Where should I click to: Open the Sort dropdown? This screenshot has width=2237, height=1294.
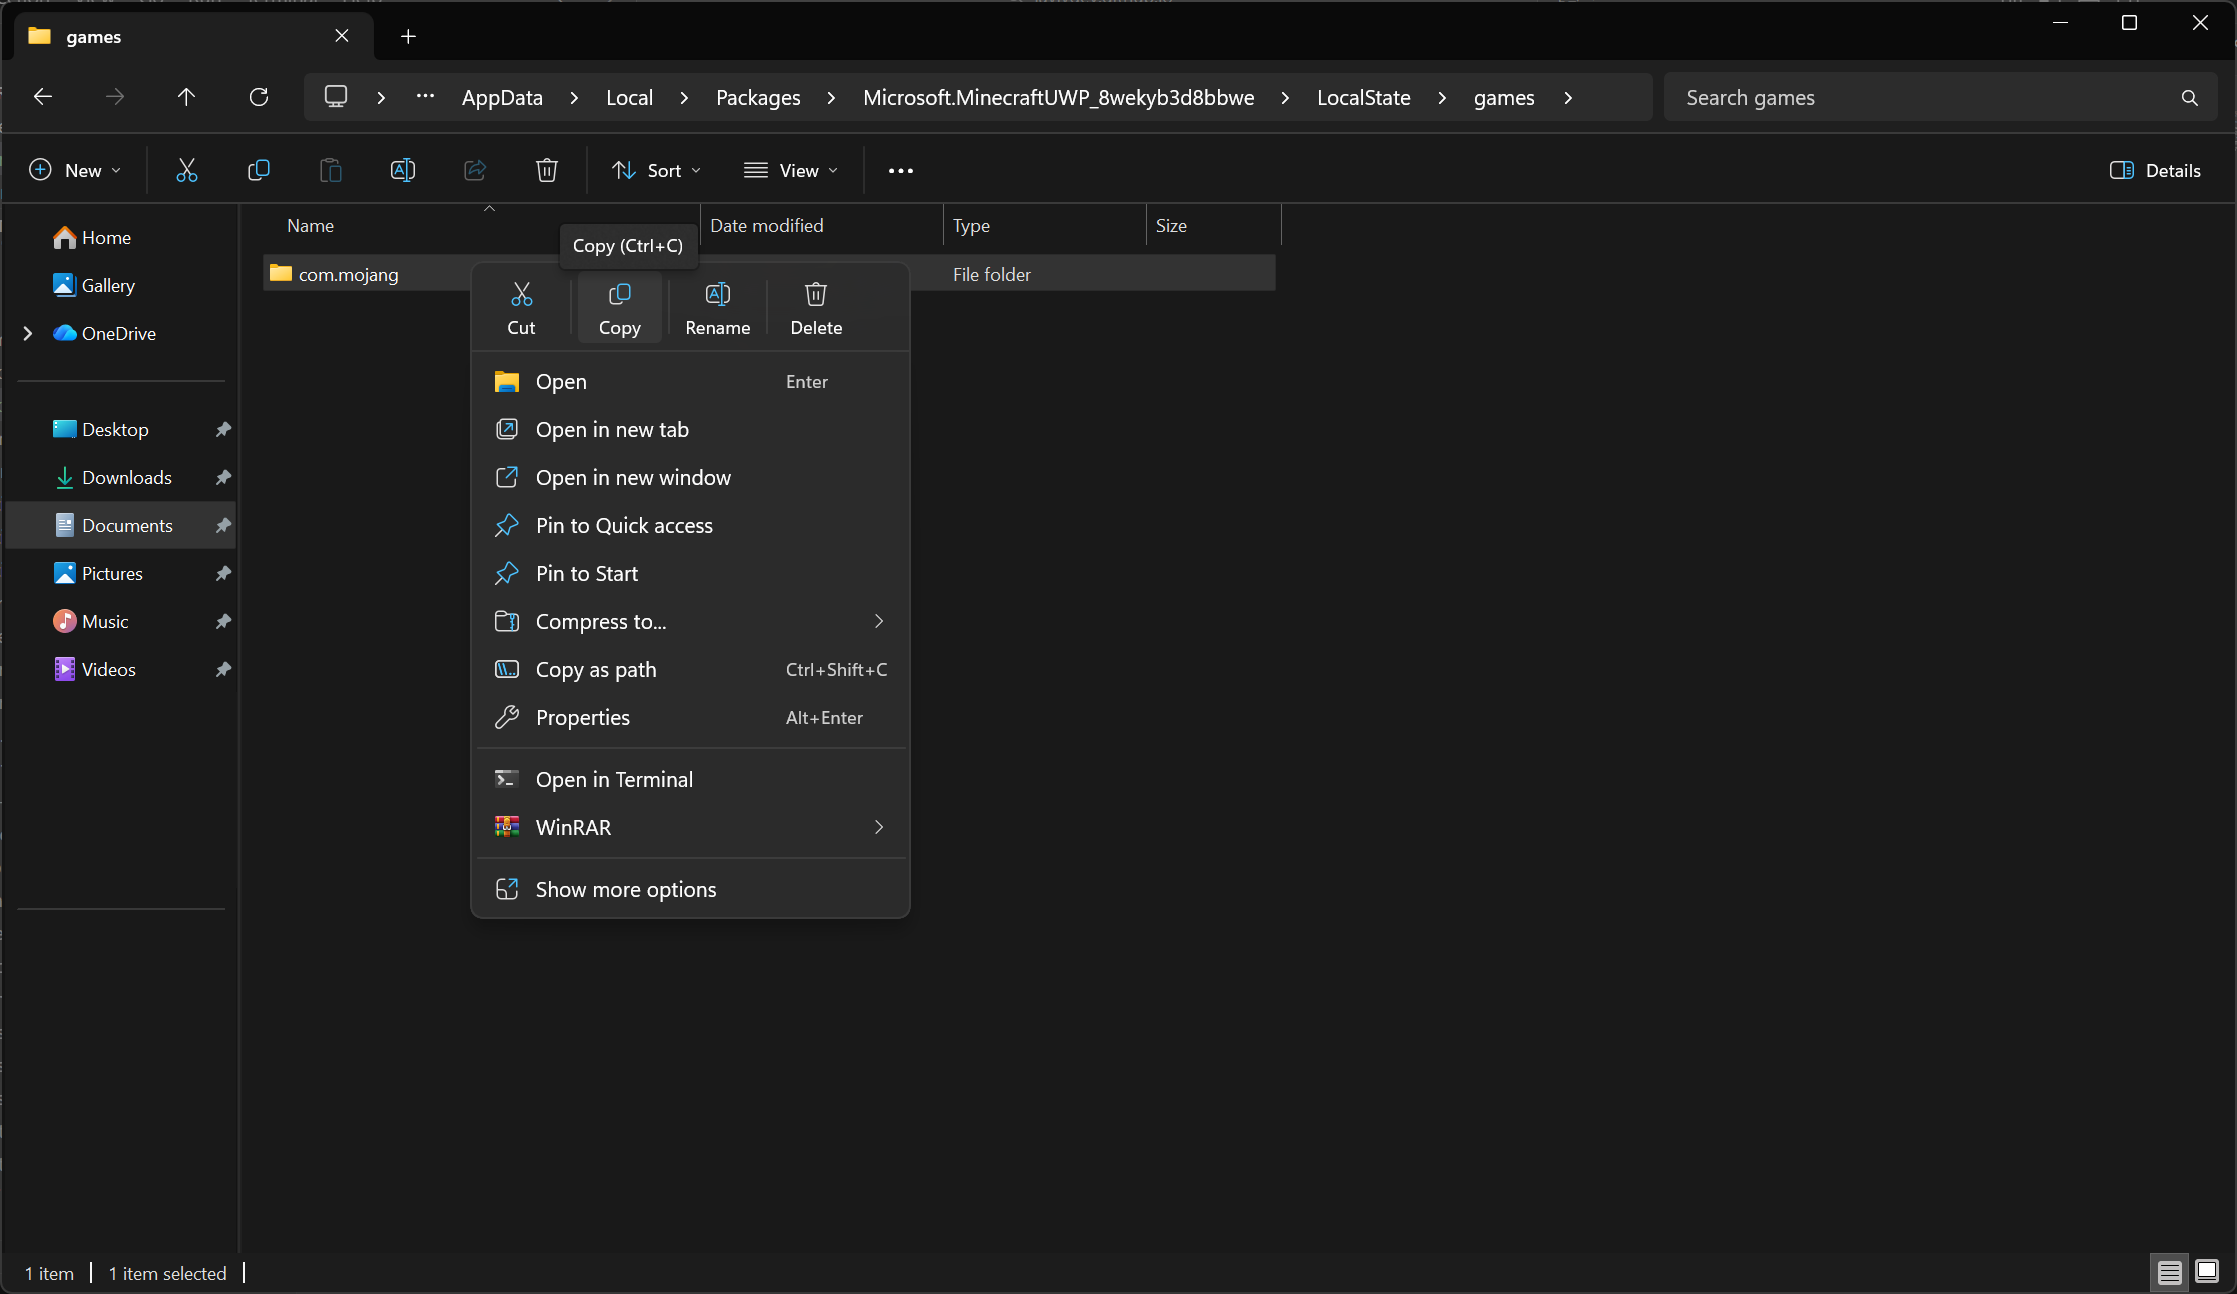(656, 170)
